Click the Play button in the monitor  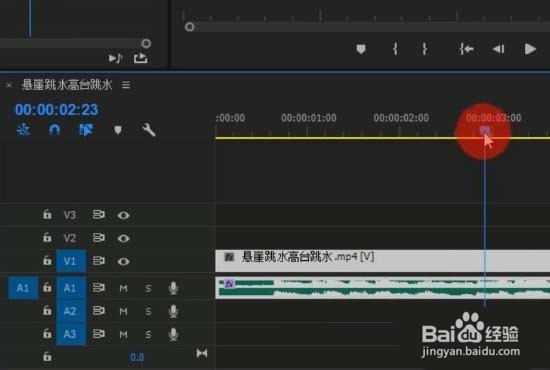point(530,49)
